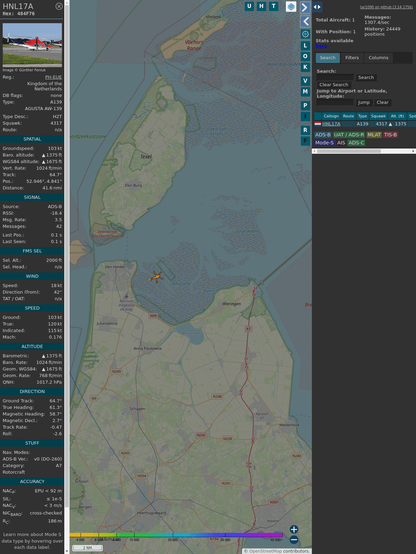The image size is (416, 554).
Task: Click the orange helicopter icon on map
Action: (x=156, y=277)
